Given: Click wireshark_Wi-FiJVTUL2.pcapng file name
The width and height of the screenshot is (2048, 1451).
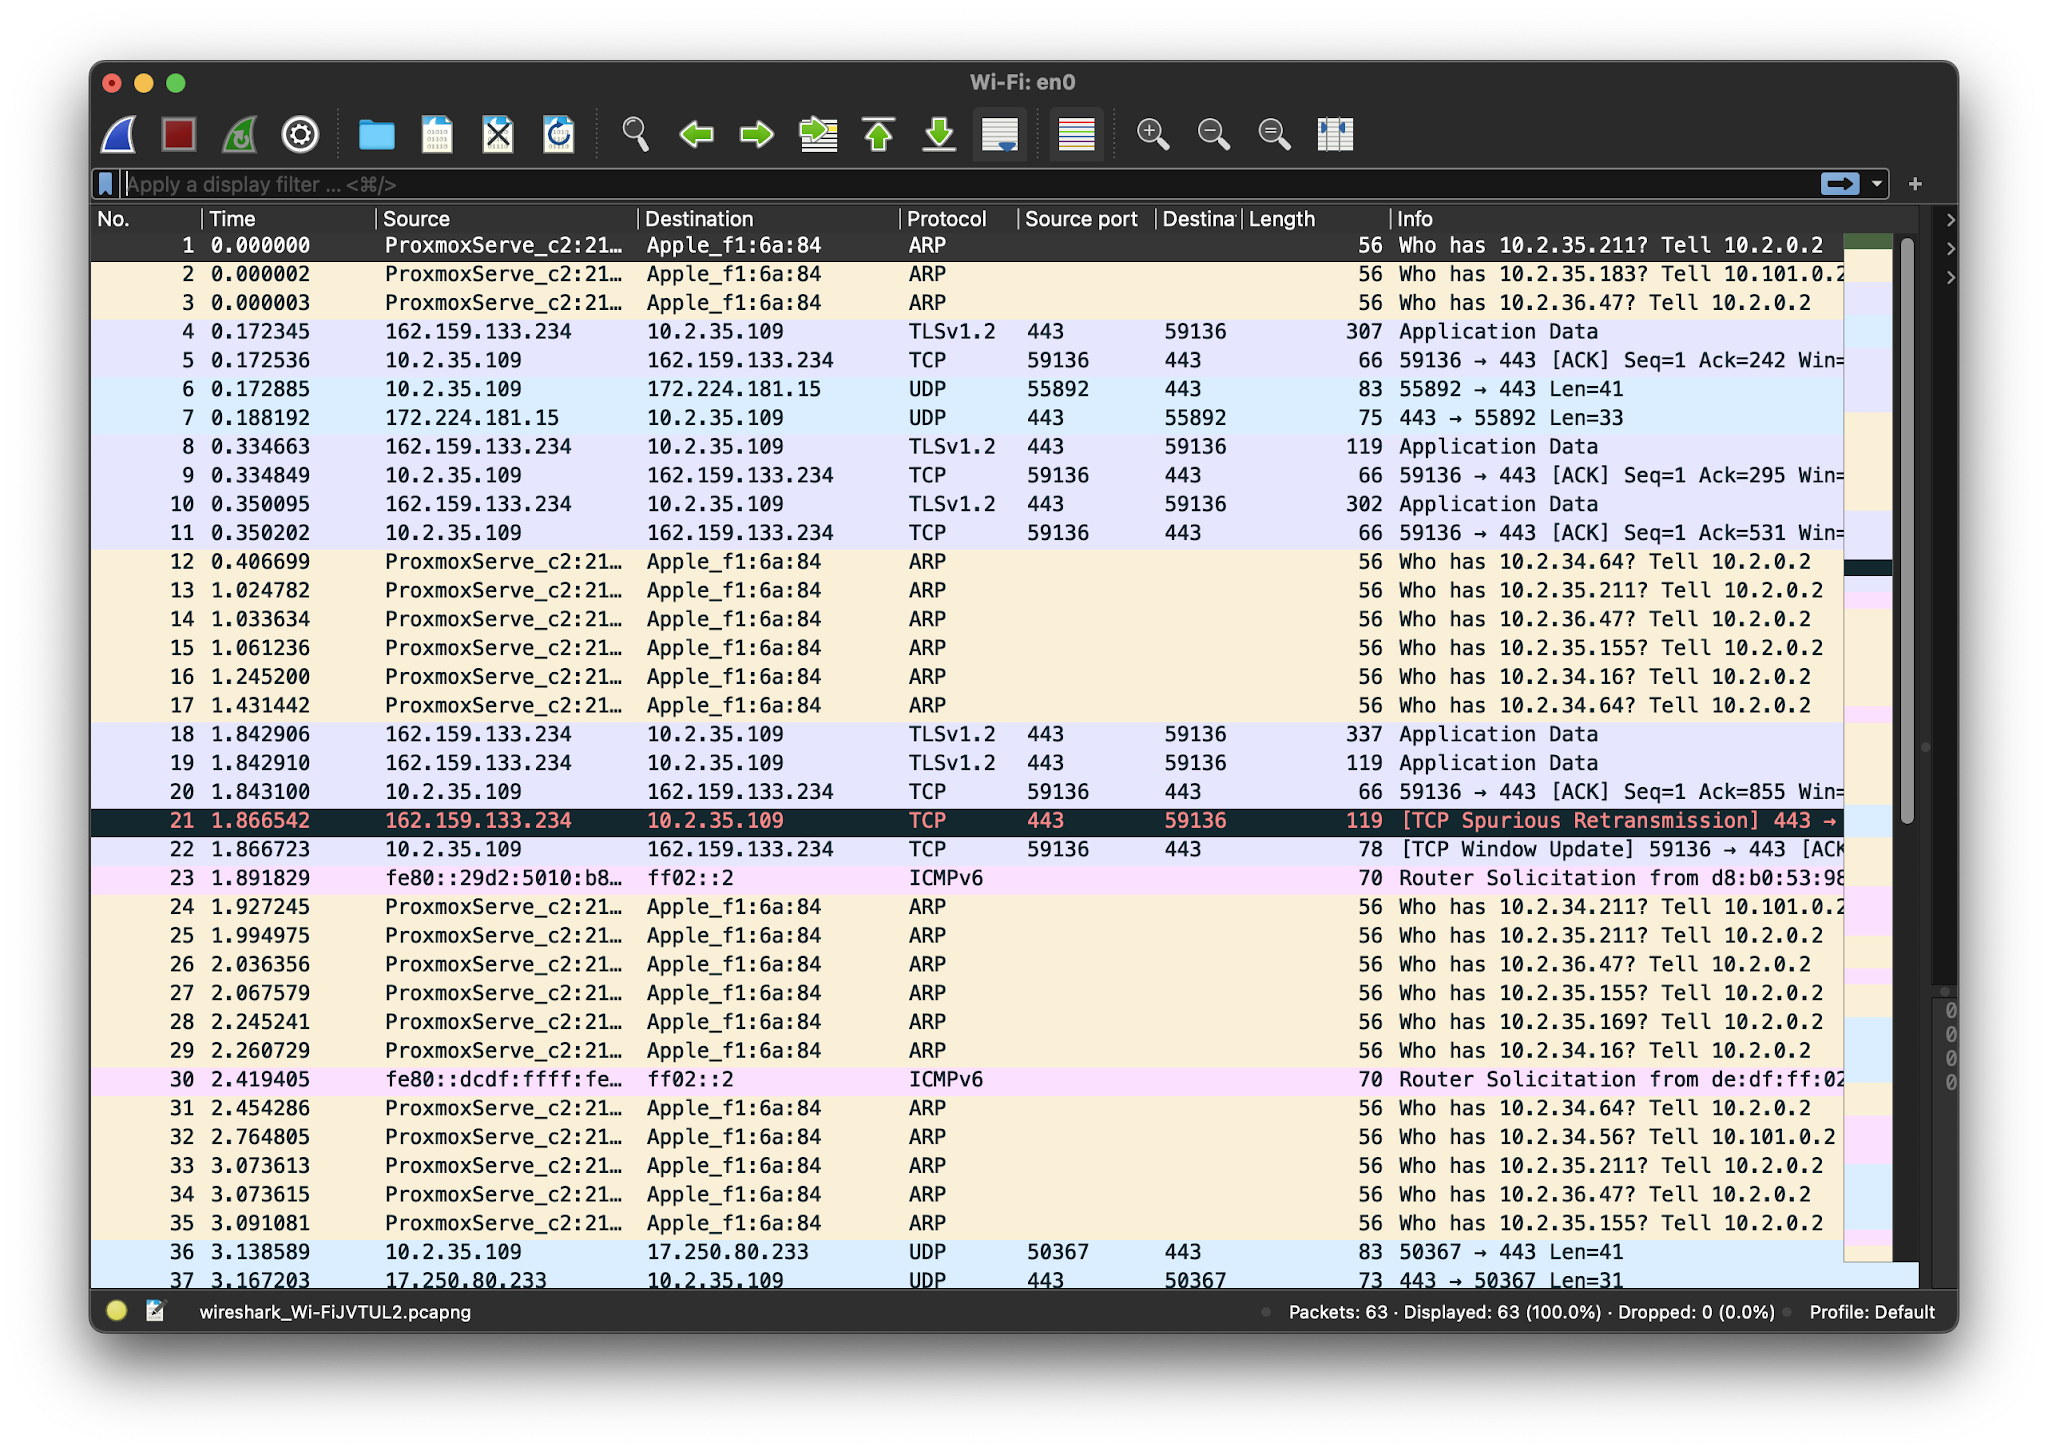Looking at the screenshot, I should click(335, 1312).
